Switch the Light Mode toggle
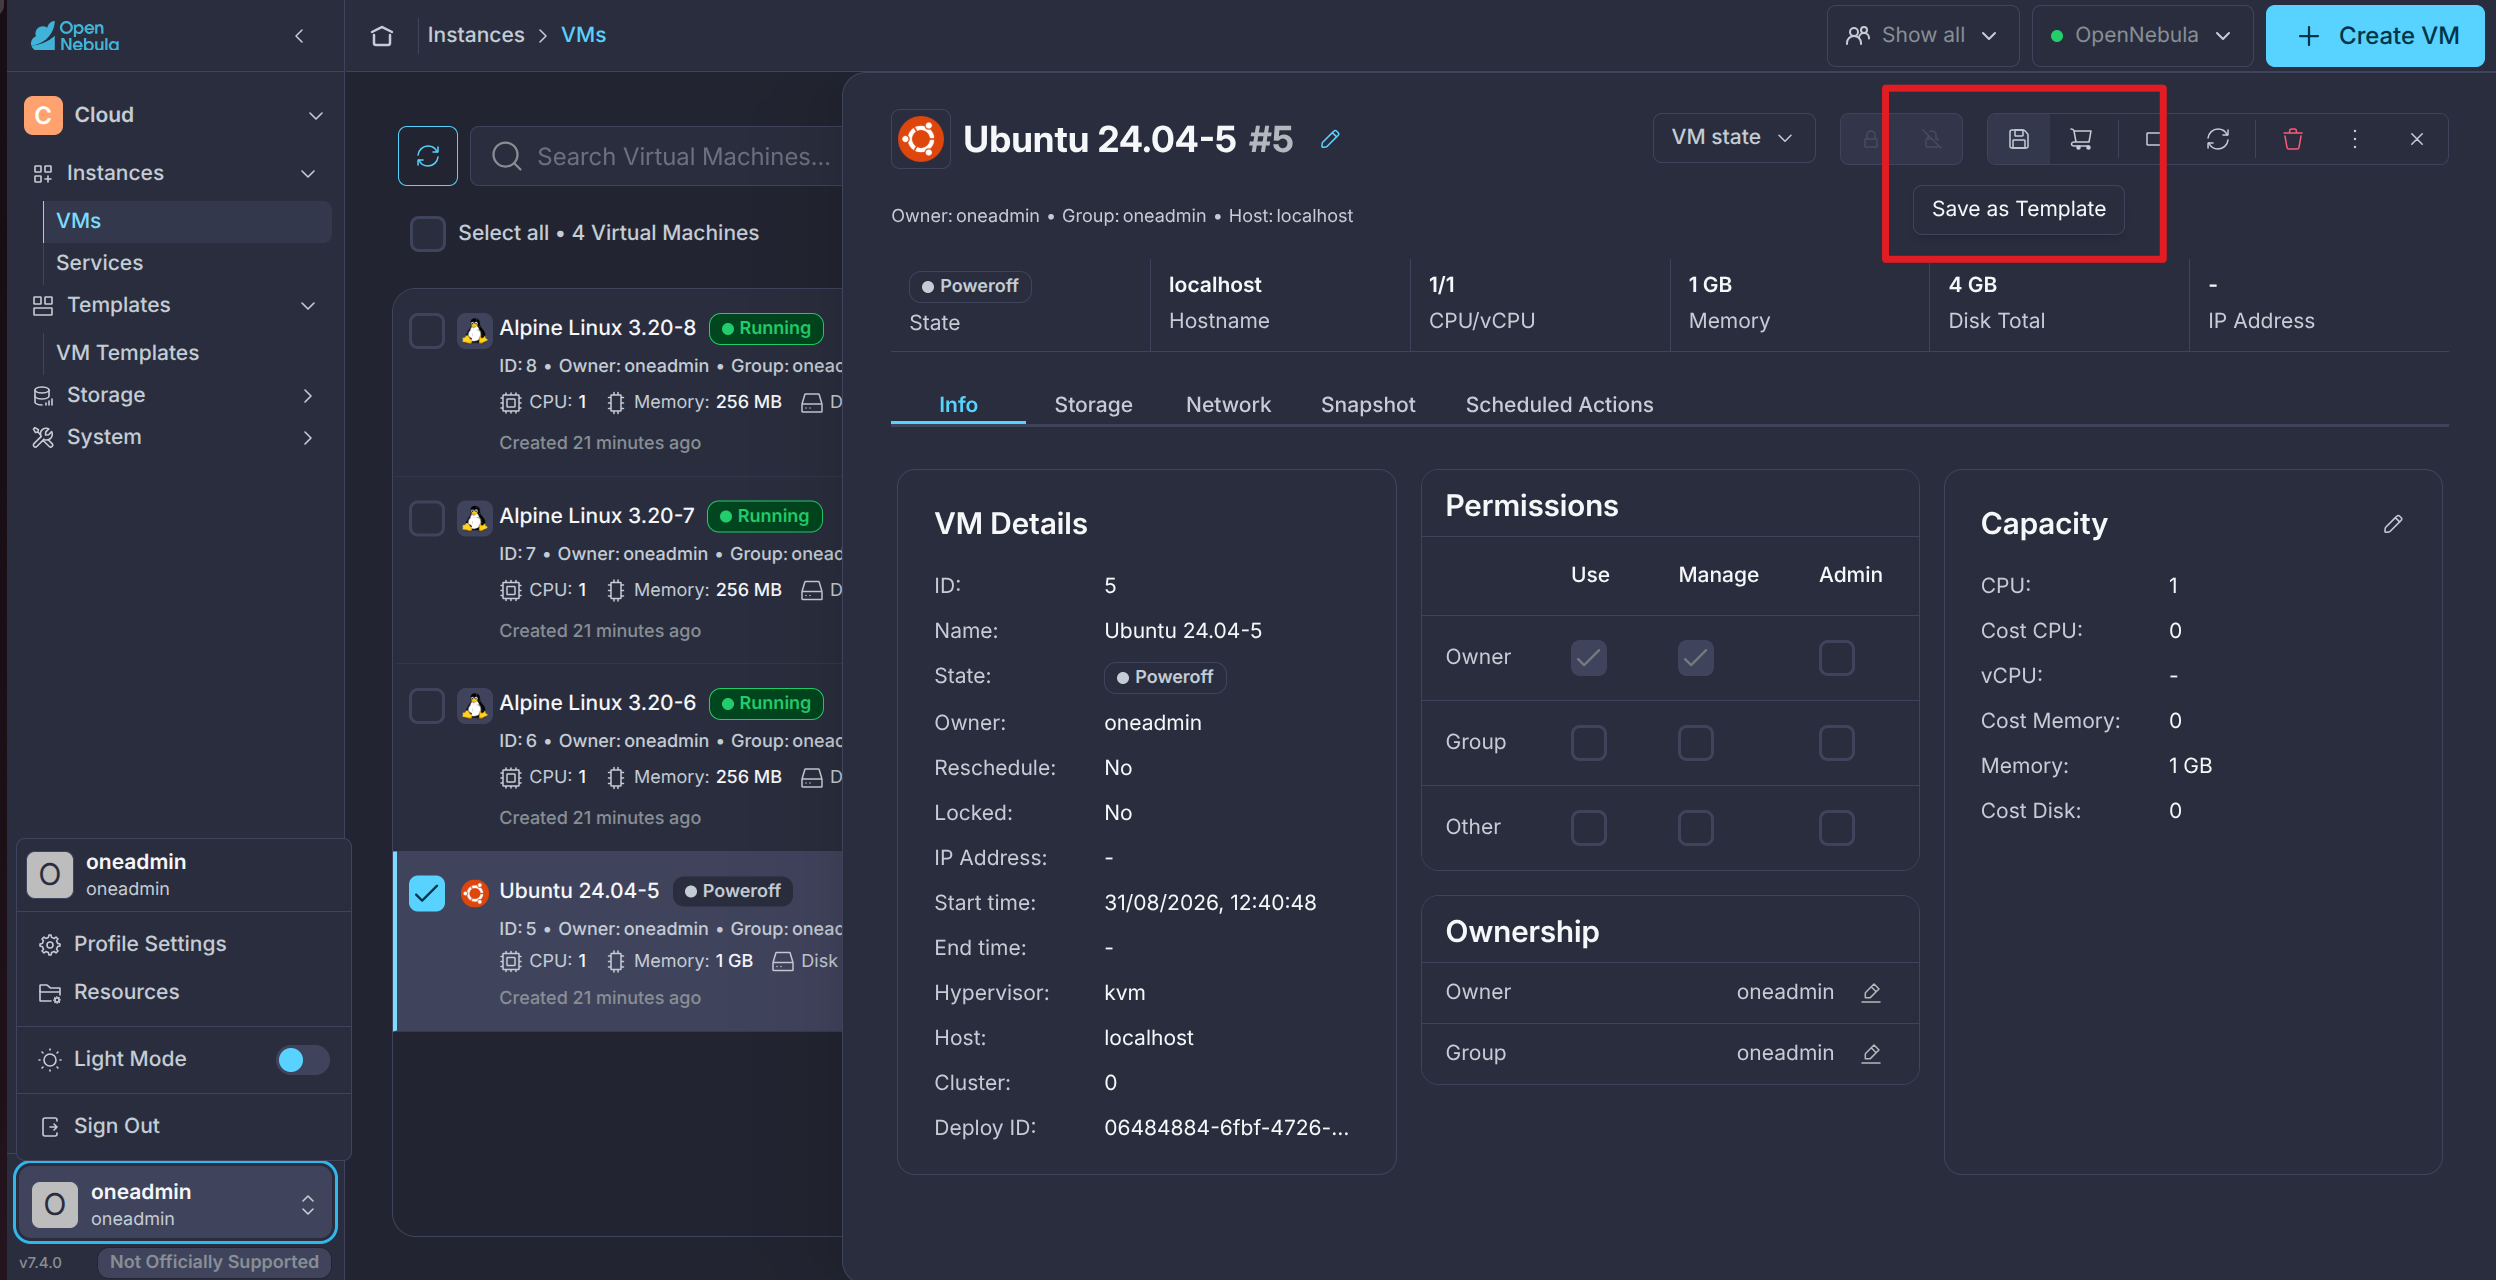The image size is (2496, 1280). [302, 1060]
